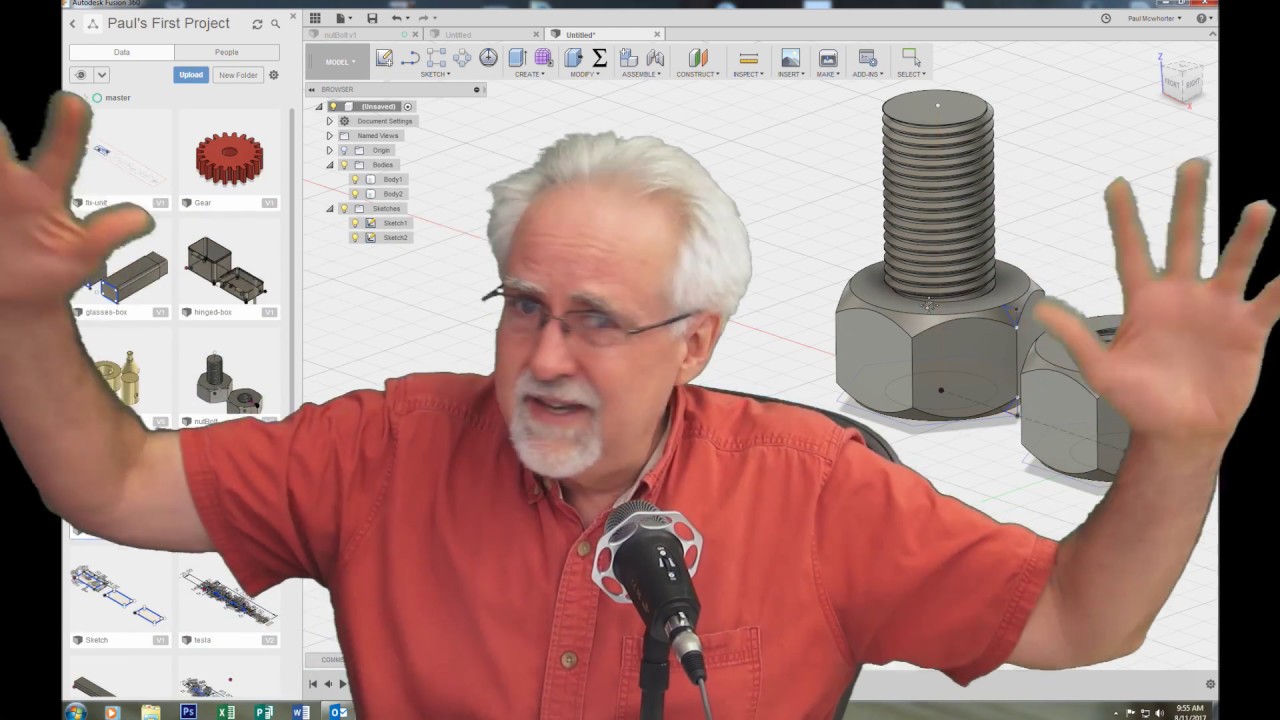The width and height of the screenshot is (1280, 720).
Task: Click the Make 3D print icon
Action: (828, 58)
